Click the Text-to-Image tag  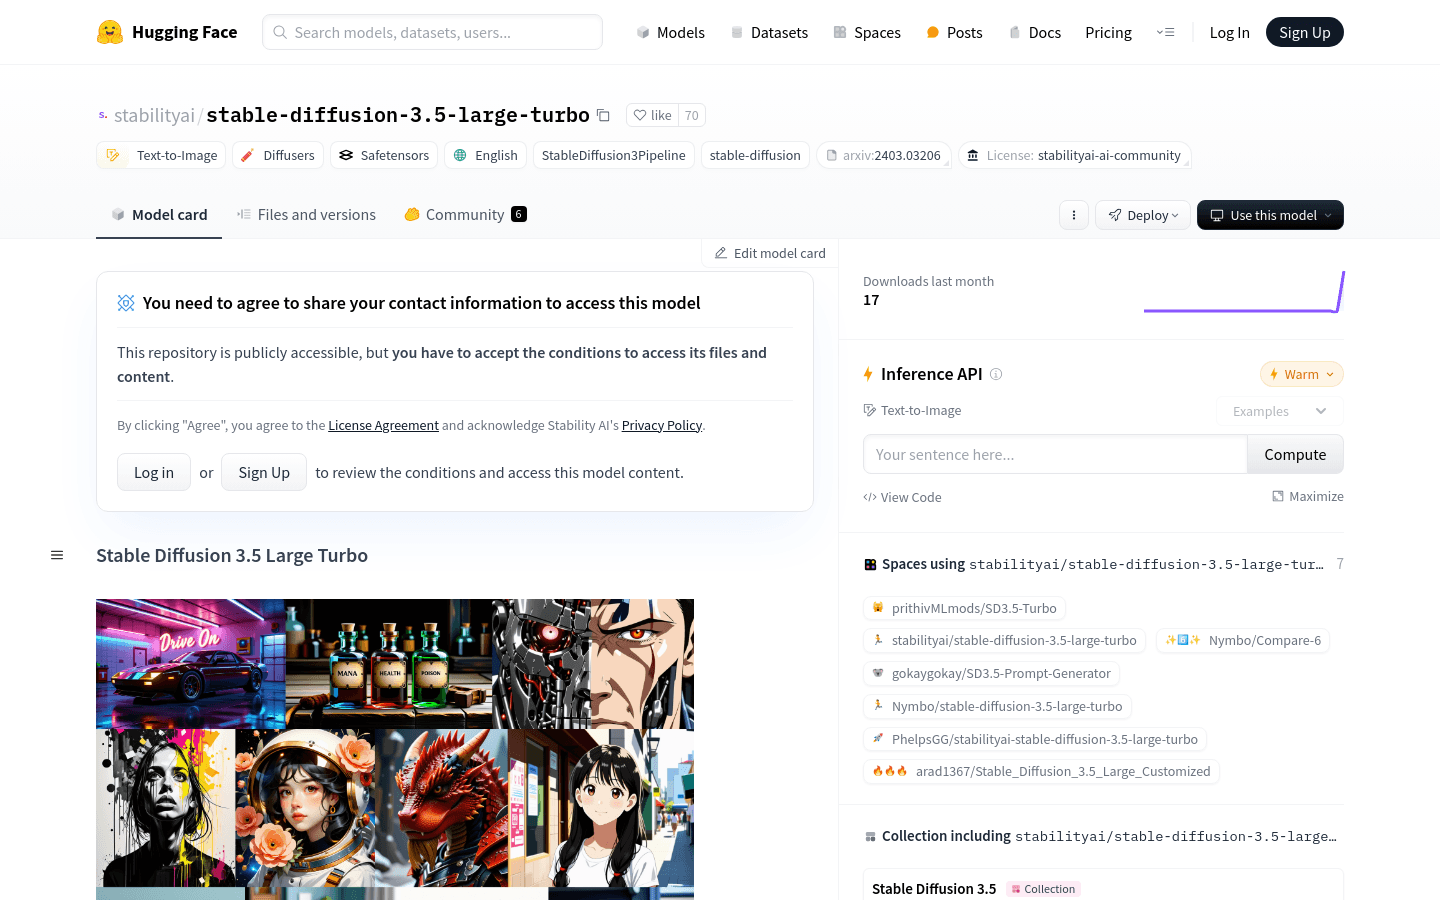[x=161, y=155]
